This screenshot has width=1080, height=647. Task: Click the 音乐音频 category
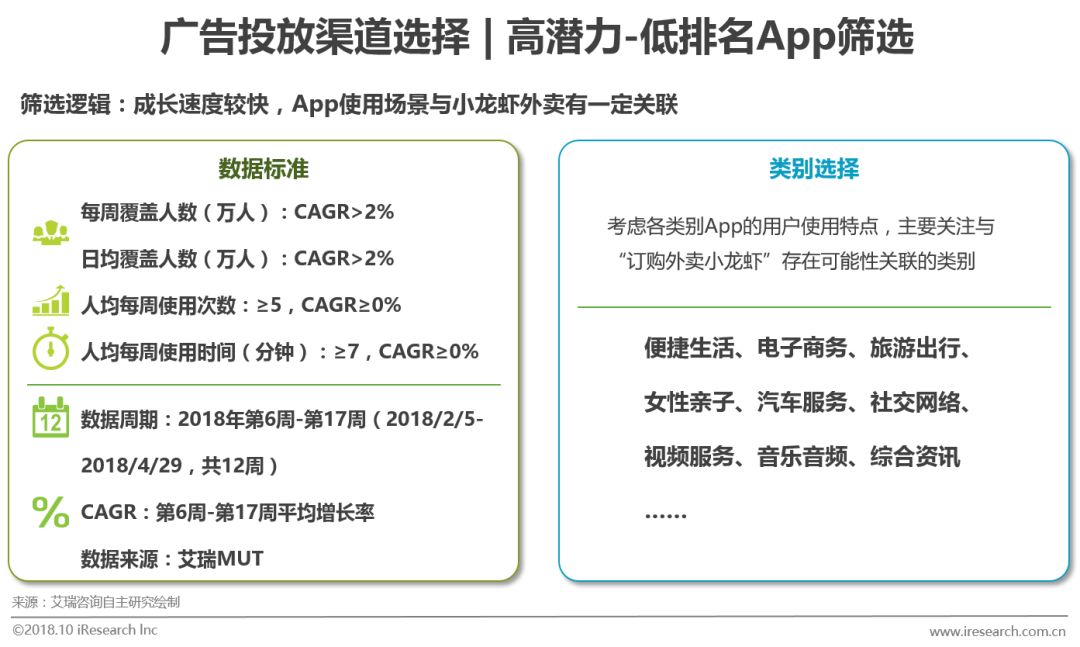coord(802,456)
